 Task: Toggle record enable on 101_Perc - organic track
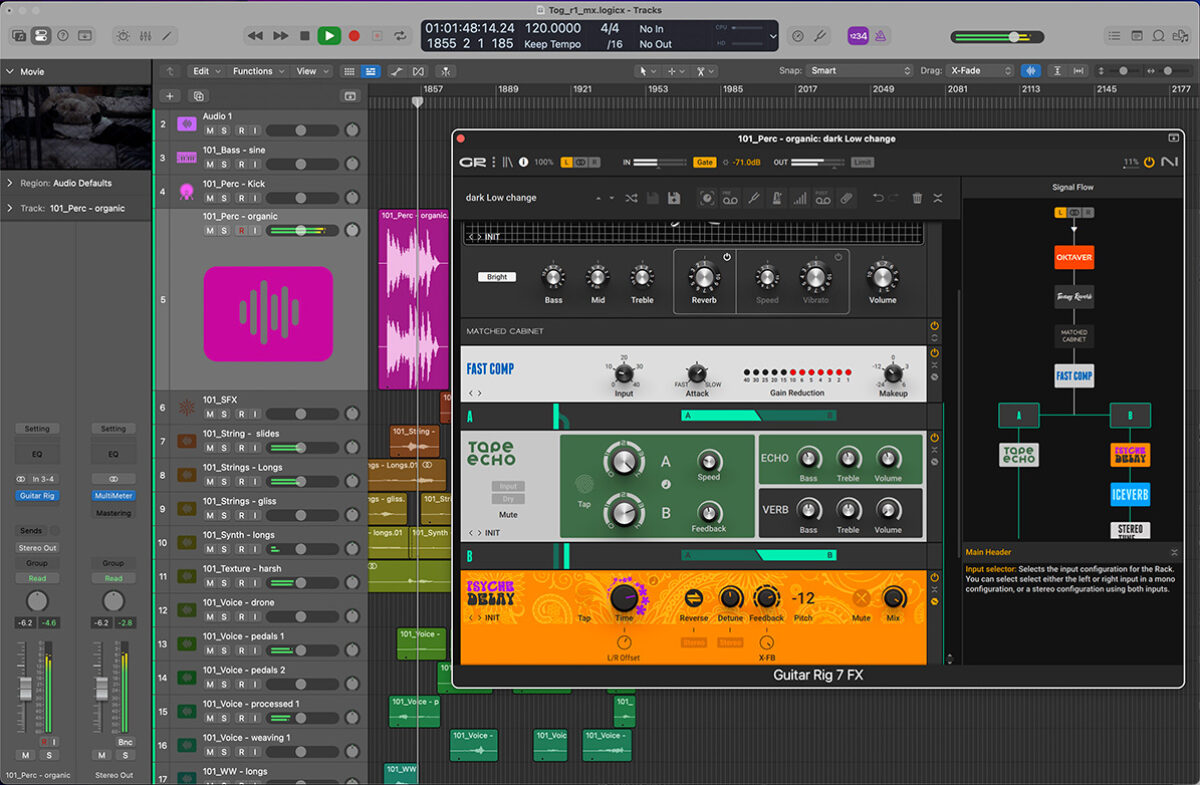tap(240, 231)
